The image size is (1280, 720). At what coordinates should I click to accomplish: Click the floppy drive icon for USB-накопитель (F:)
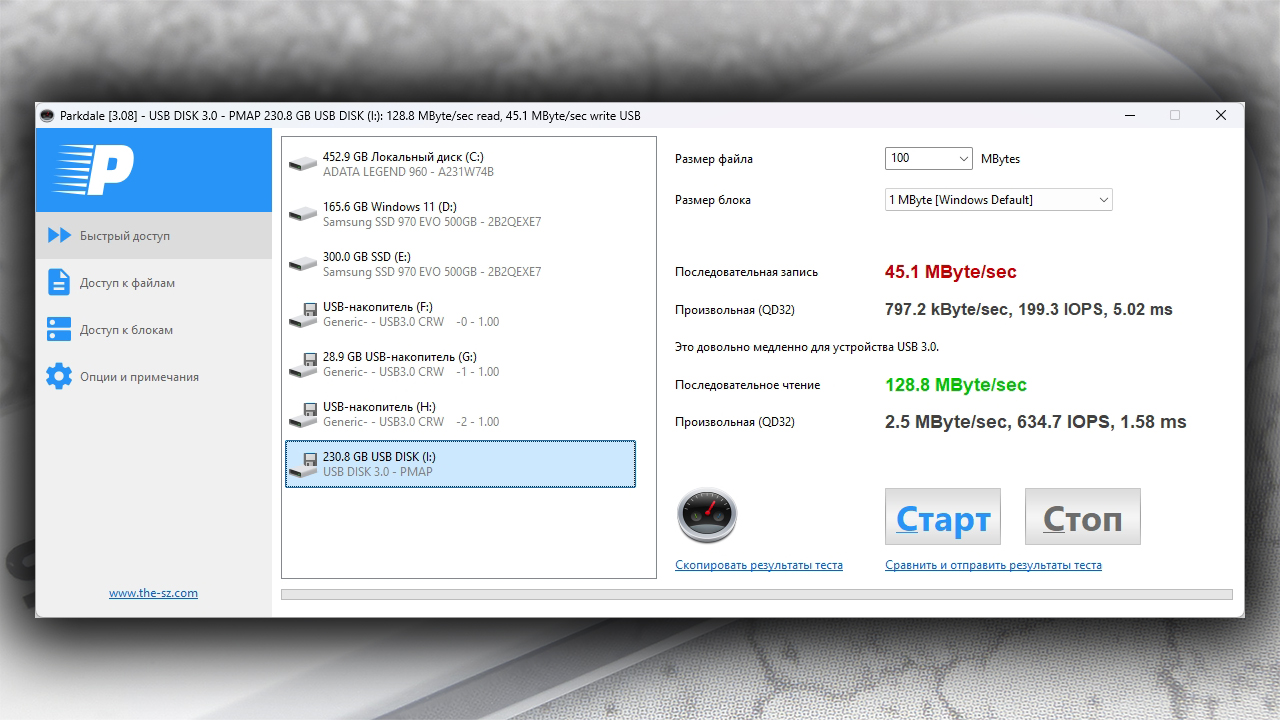tap(302, 314)
